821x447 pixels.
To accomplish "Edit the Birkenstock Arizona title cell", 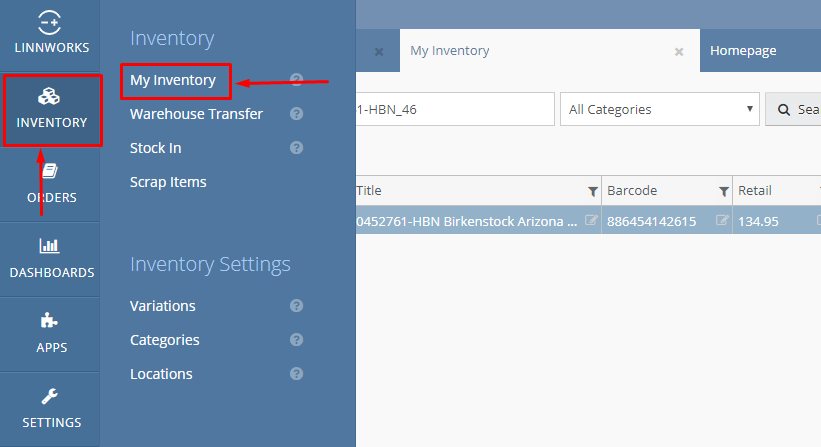I will pyautogui.click(x=591, y=220).
